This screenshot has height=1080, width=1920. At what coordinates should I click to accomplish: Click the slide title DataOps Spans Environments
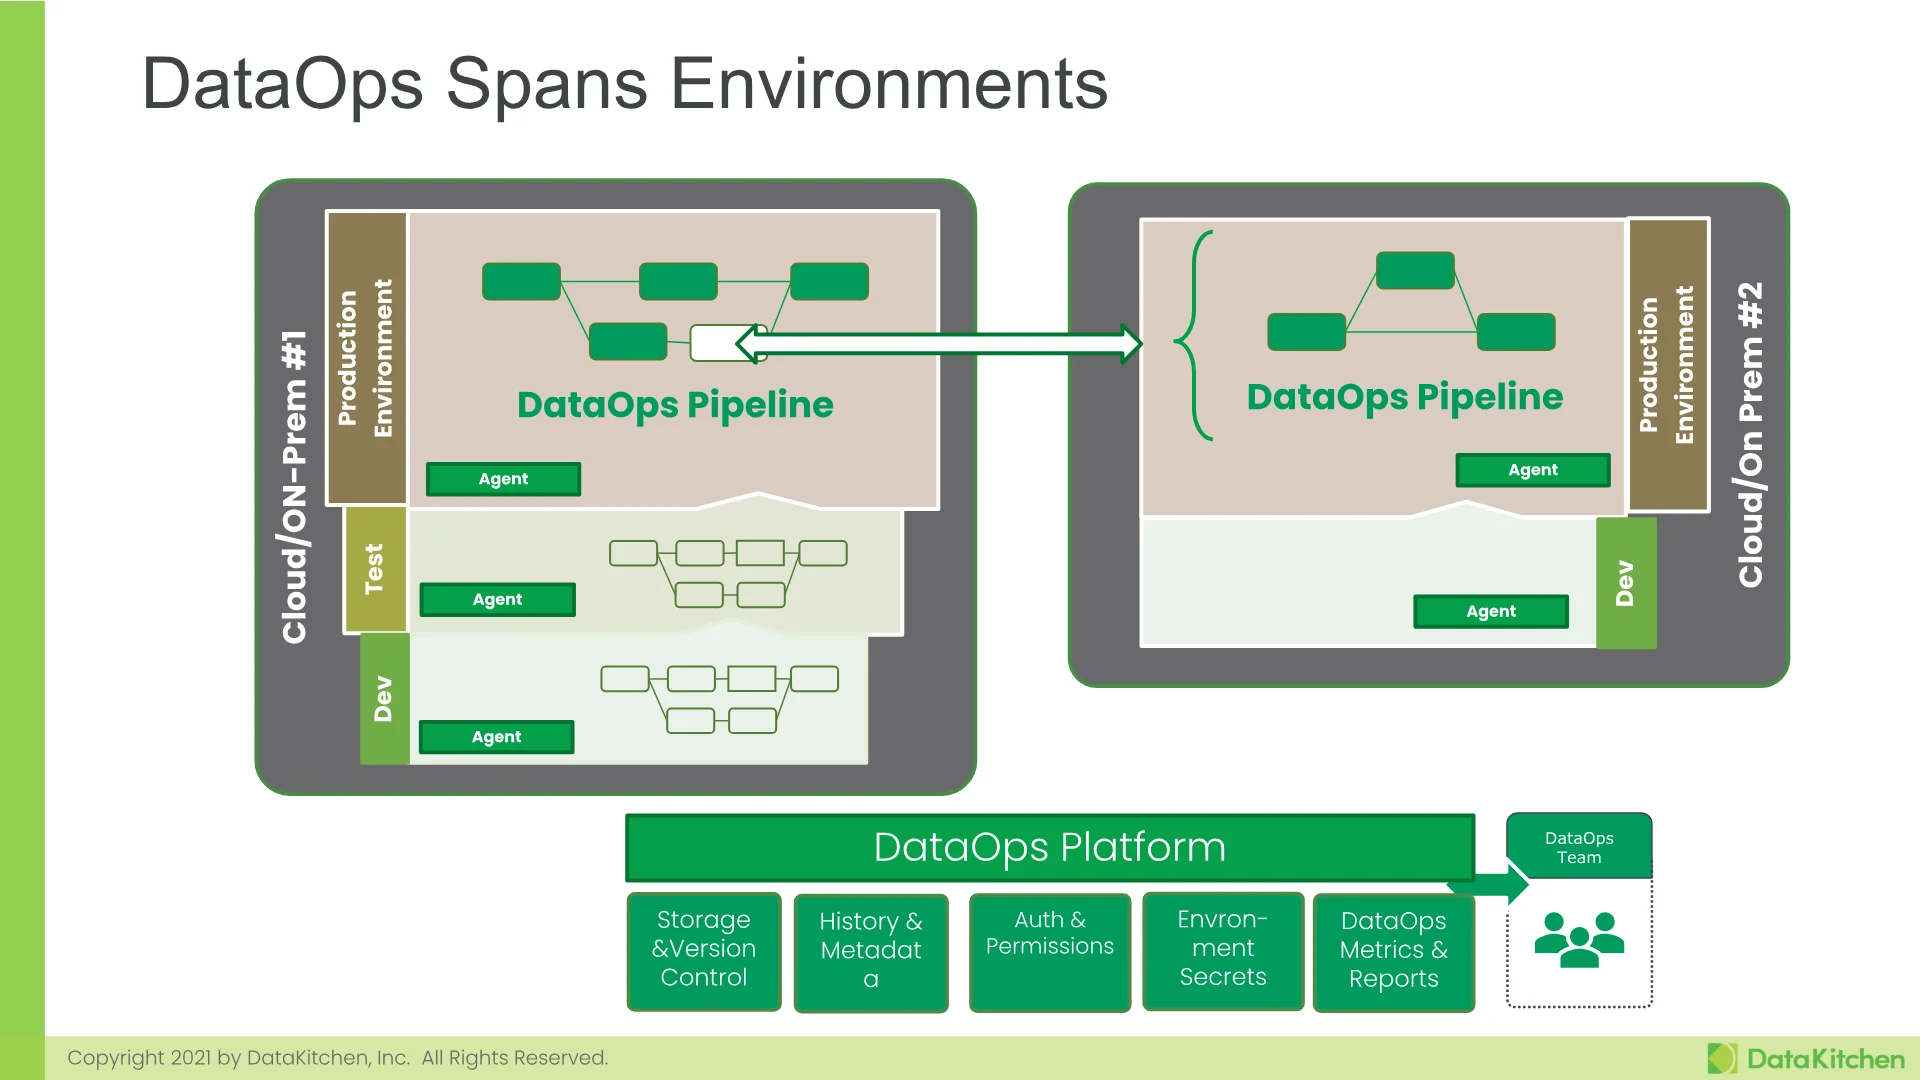pos(625,84)
